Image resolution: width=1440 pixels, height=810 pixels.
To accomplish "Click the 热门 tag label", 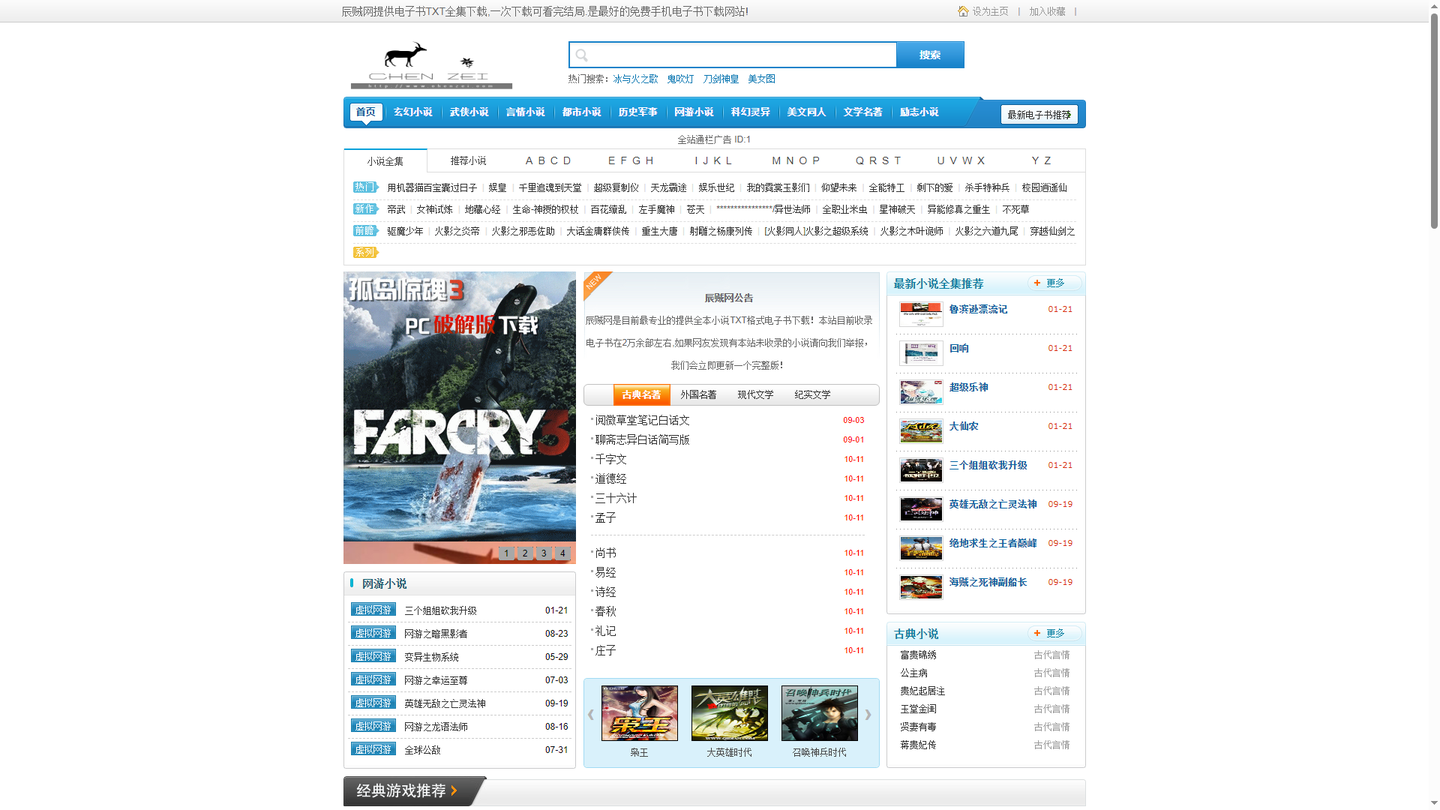I will point(365,187).
